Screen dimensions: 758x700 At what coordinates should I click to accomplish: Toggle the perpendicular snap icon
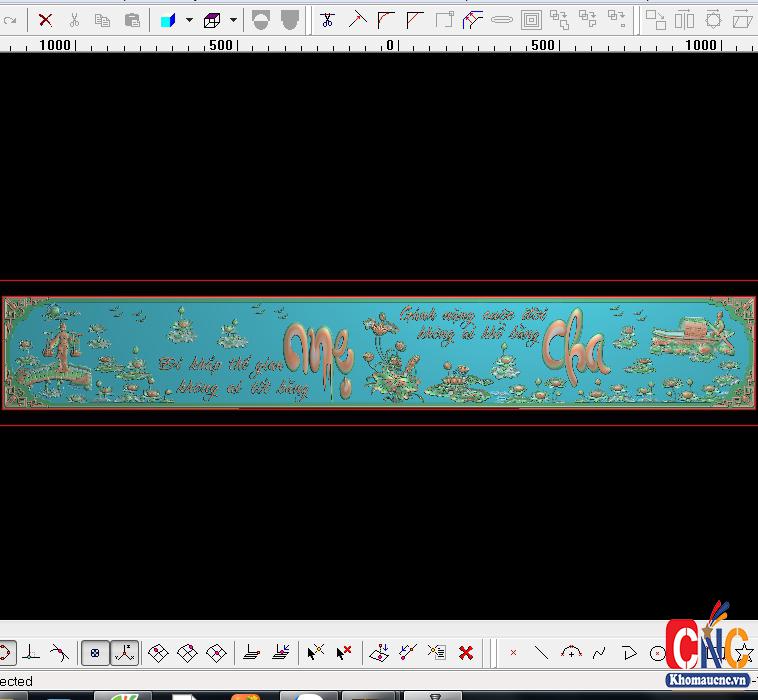tap(32, 653)
